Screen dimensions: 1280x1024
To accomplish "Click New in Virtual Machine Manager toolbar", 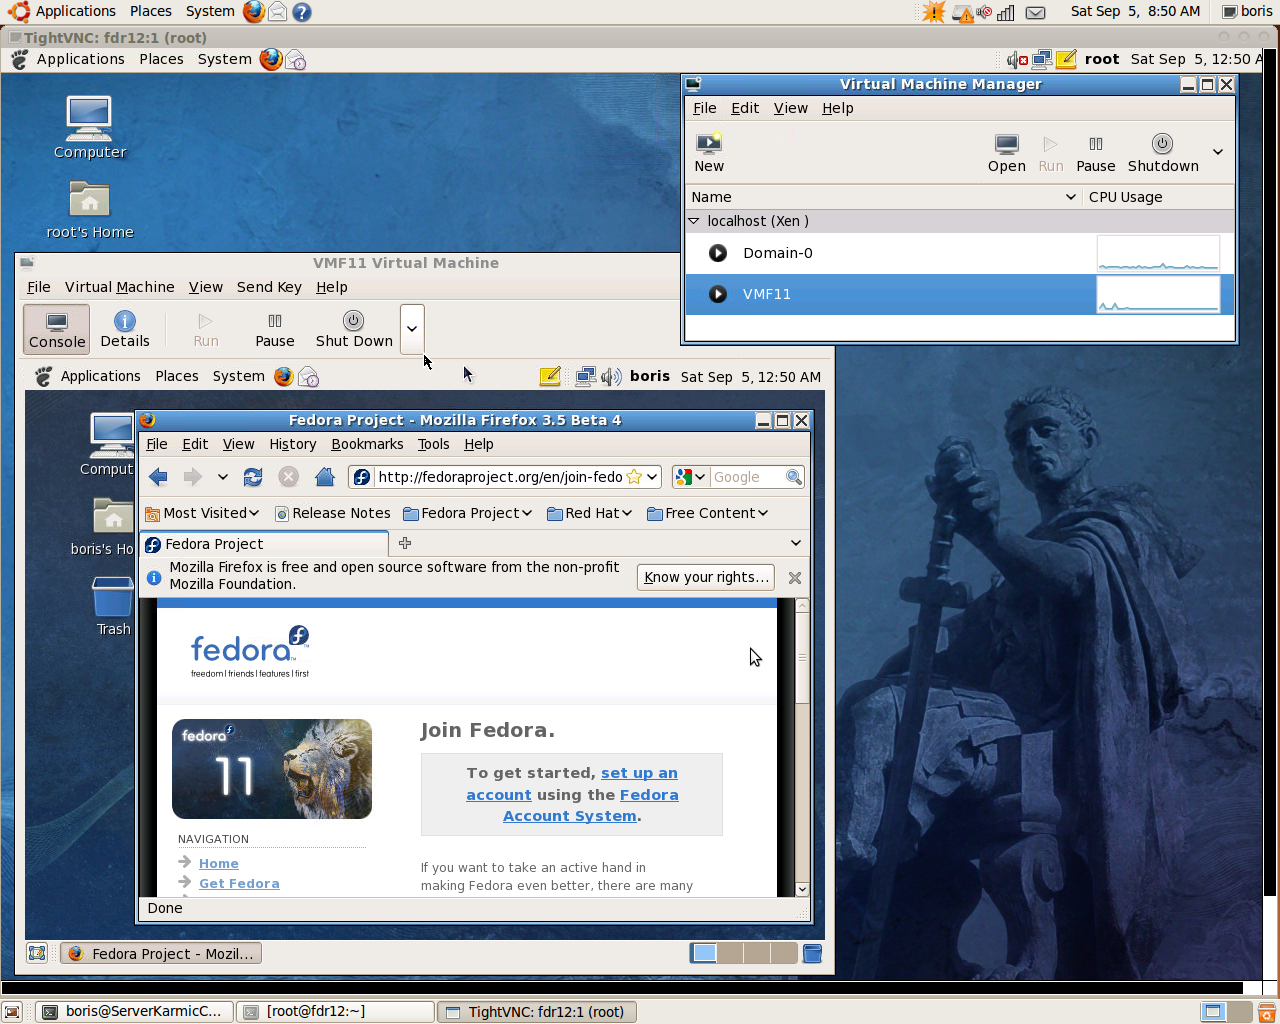I will coord(709,153).
